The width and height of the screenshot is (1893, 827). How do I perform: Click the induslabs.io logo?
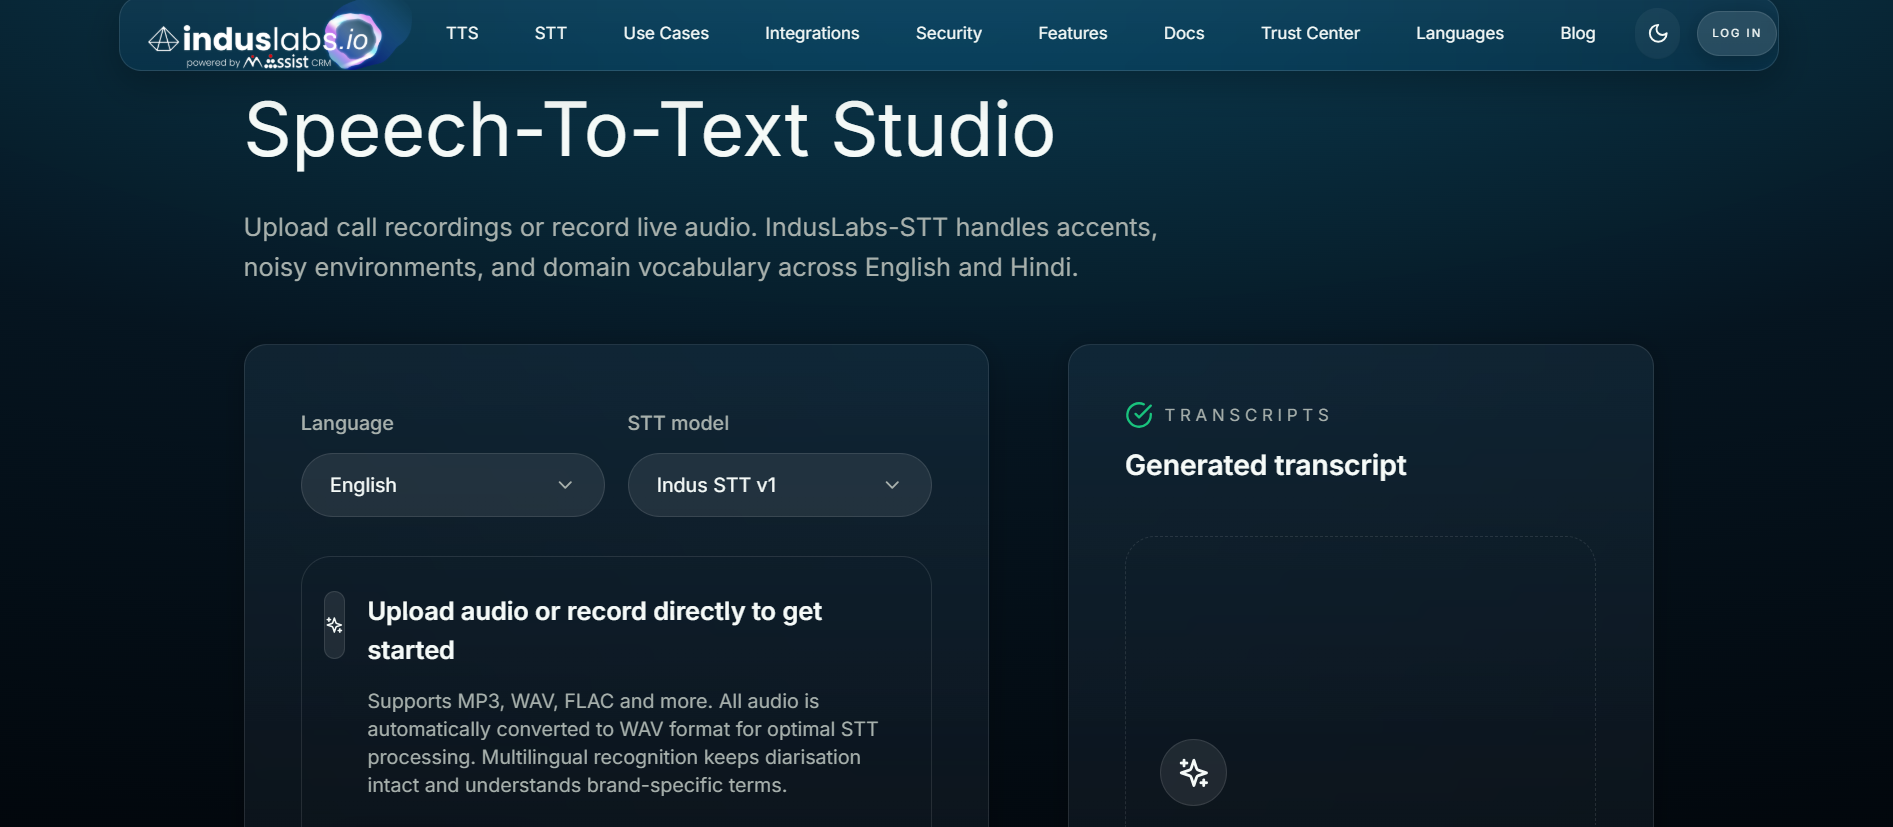[265, 40]
